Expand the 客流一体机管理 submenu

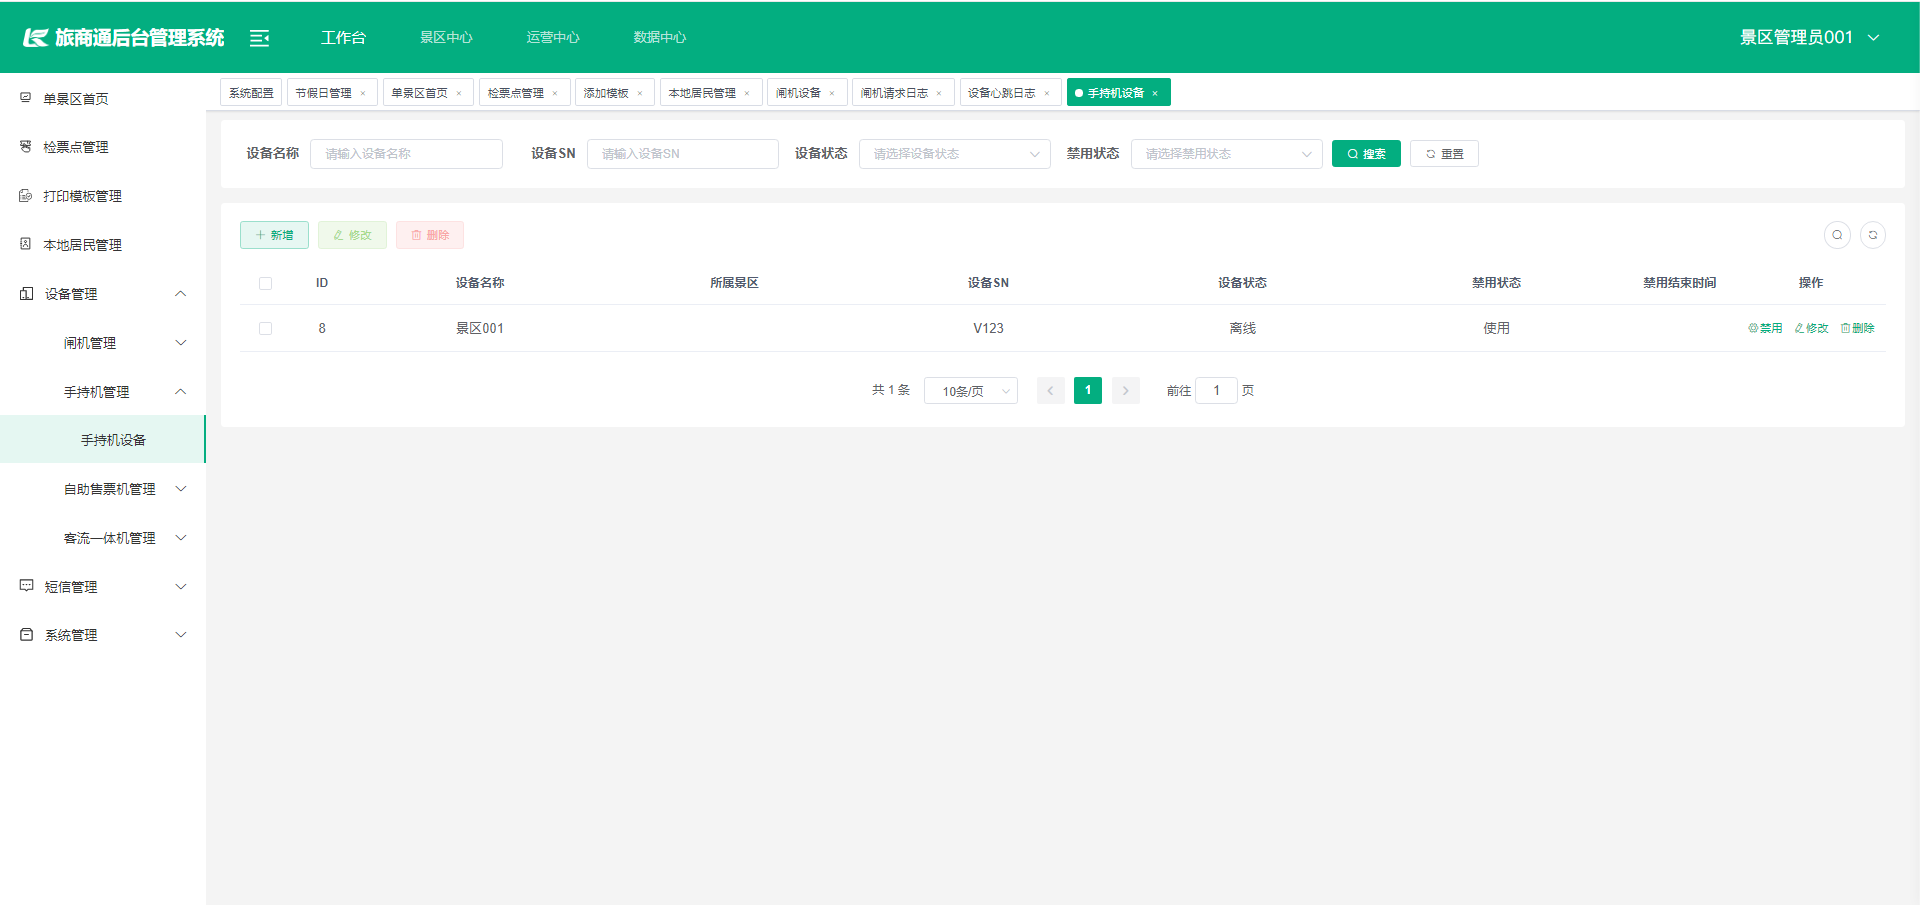[103, 538]
